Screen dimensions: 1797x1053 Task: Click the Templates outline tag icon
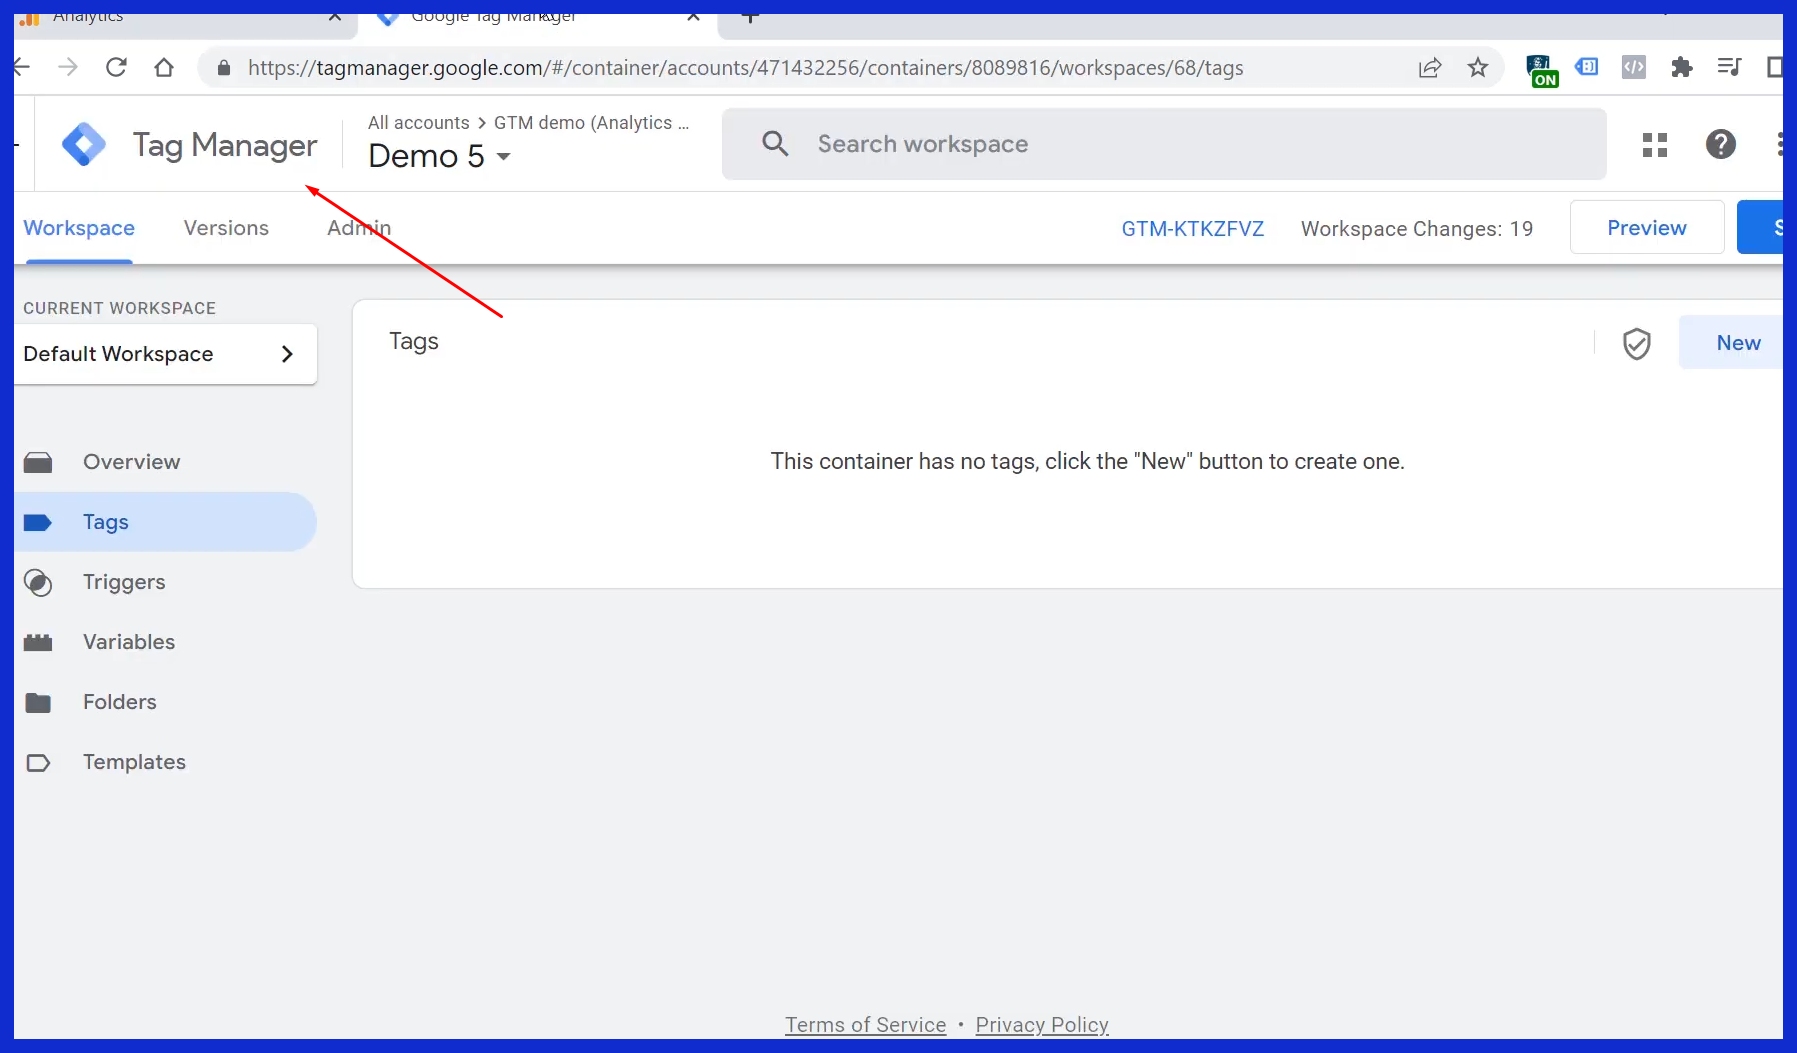pyautogui.click(x=38, y=762)
